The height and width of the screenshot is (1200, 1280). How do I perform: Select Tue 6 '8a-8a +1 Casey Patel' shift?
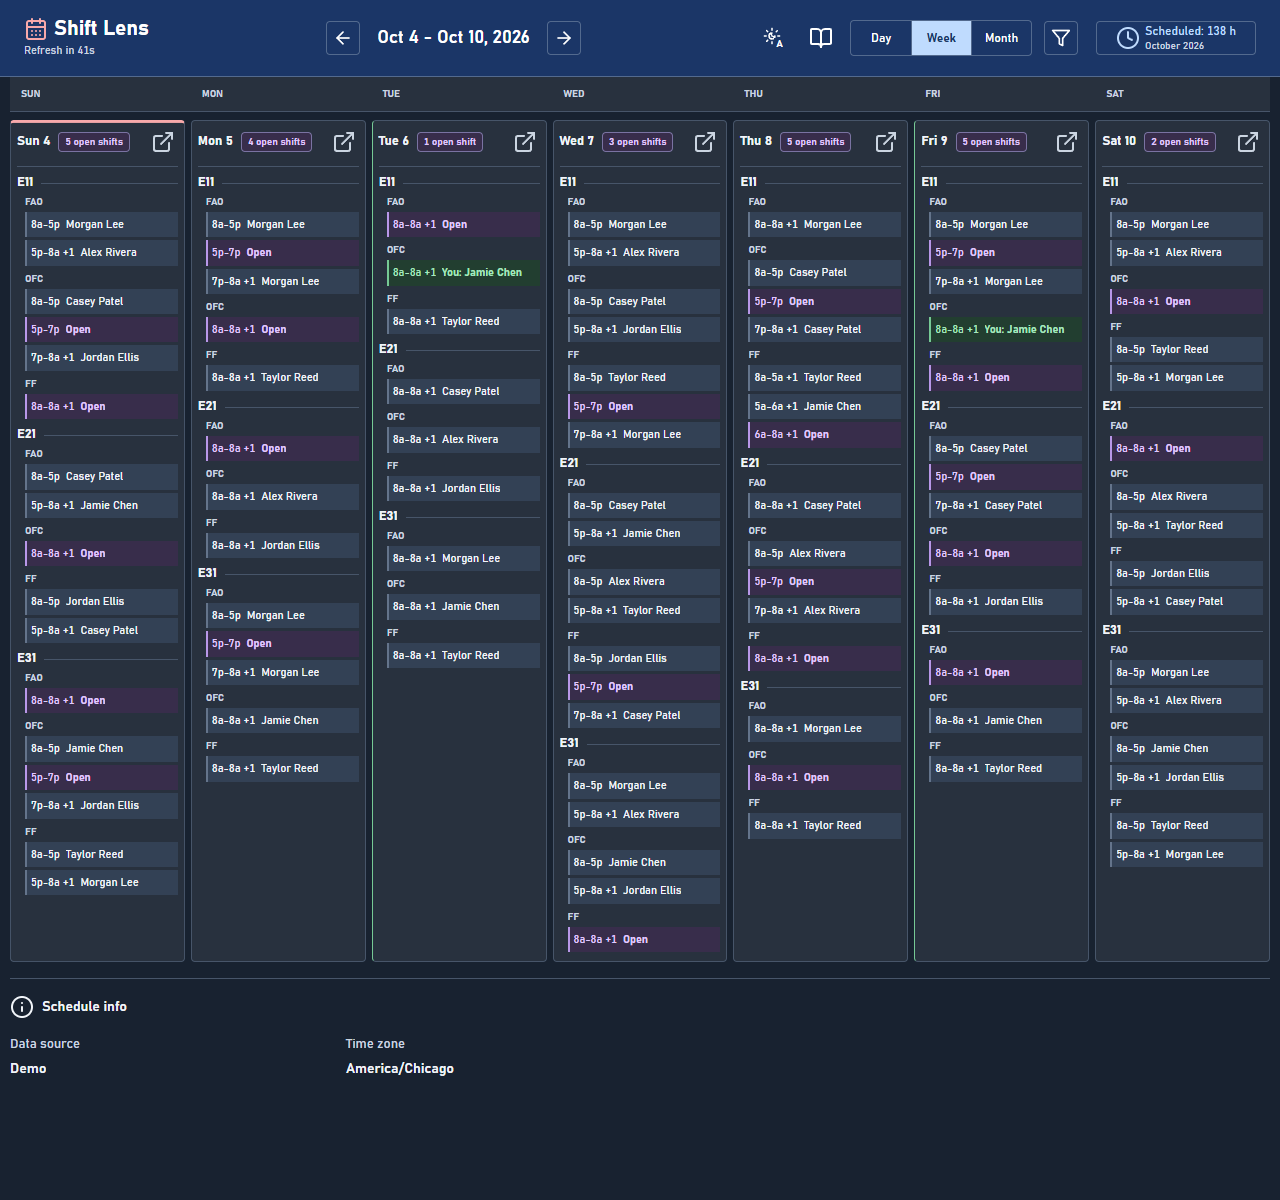click(463, 392)
